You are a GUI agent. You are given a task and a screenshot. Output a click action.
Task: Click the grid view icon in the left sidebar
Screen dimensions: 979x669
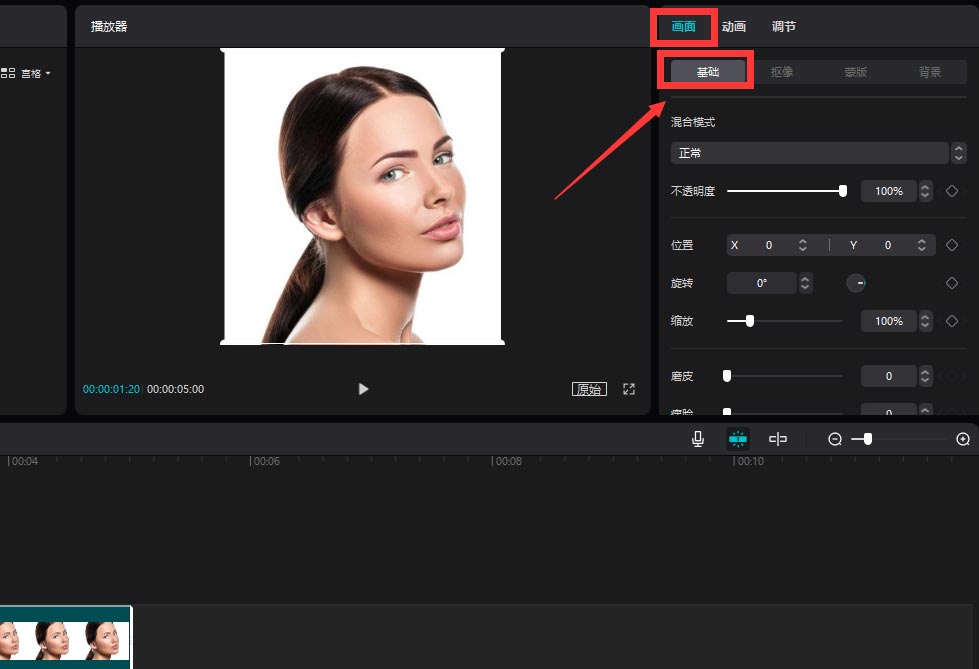[x=8, y=72]
